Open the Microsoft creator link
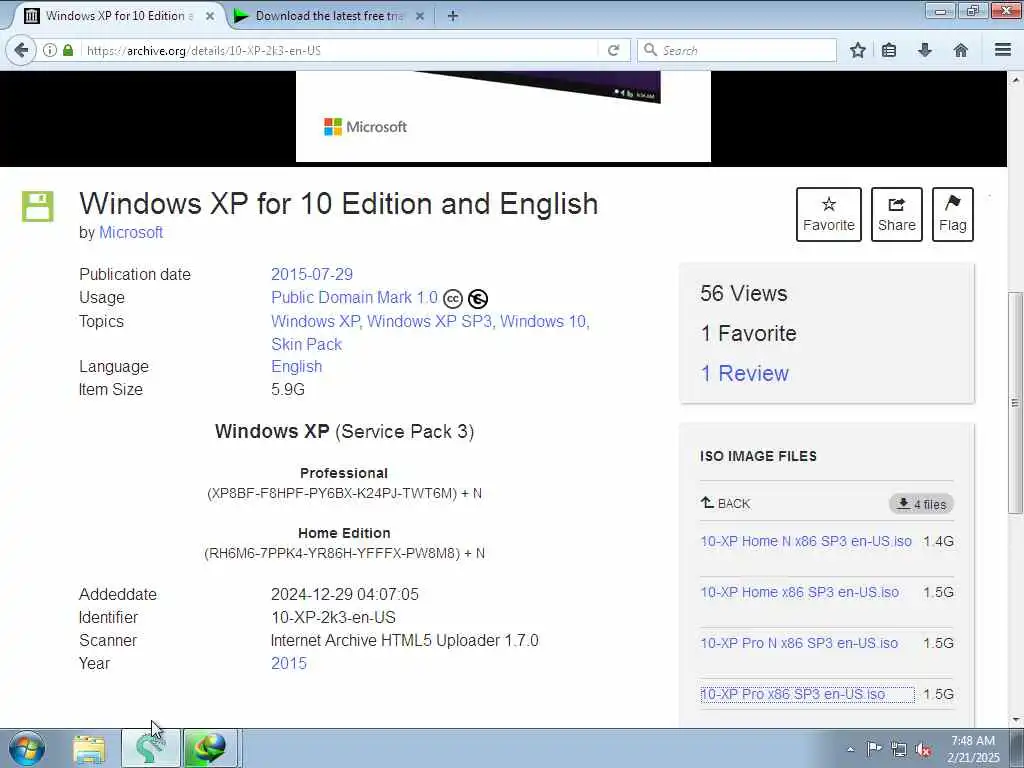The width and height of the screenshot is (1024, 768). click(131, 232)
